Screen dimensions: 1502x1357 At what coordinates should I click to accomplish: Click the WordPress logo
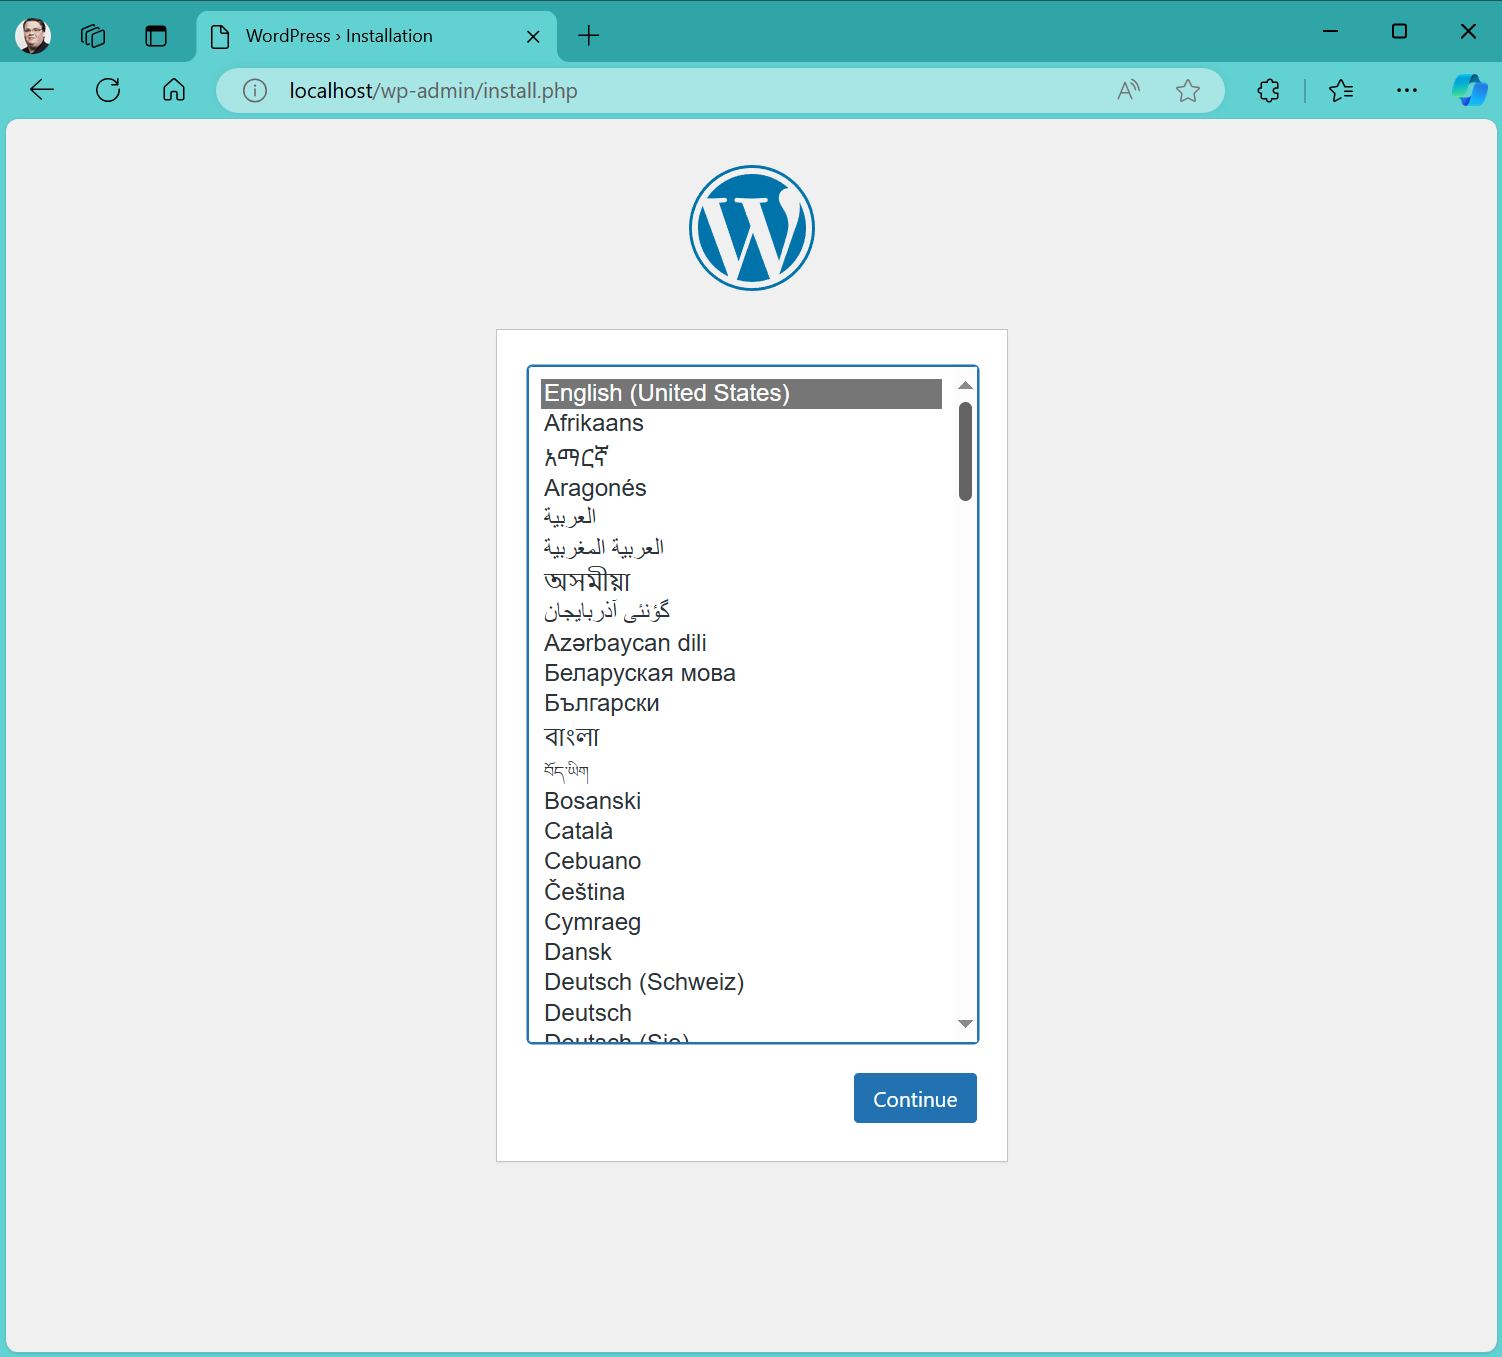pyautogui.click(x=751, y=228)
